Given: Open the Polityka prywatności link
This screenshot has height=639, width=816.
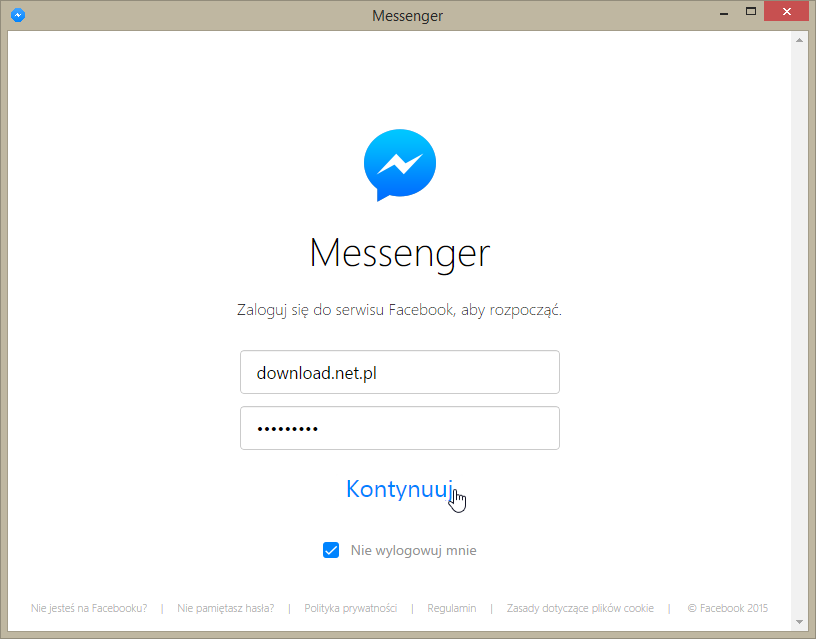Looking at the screenshot, I should 350,608.
